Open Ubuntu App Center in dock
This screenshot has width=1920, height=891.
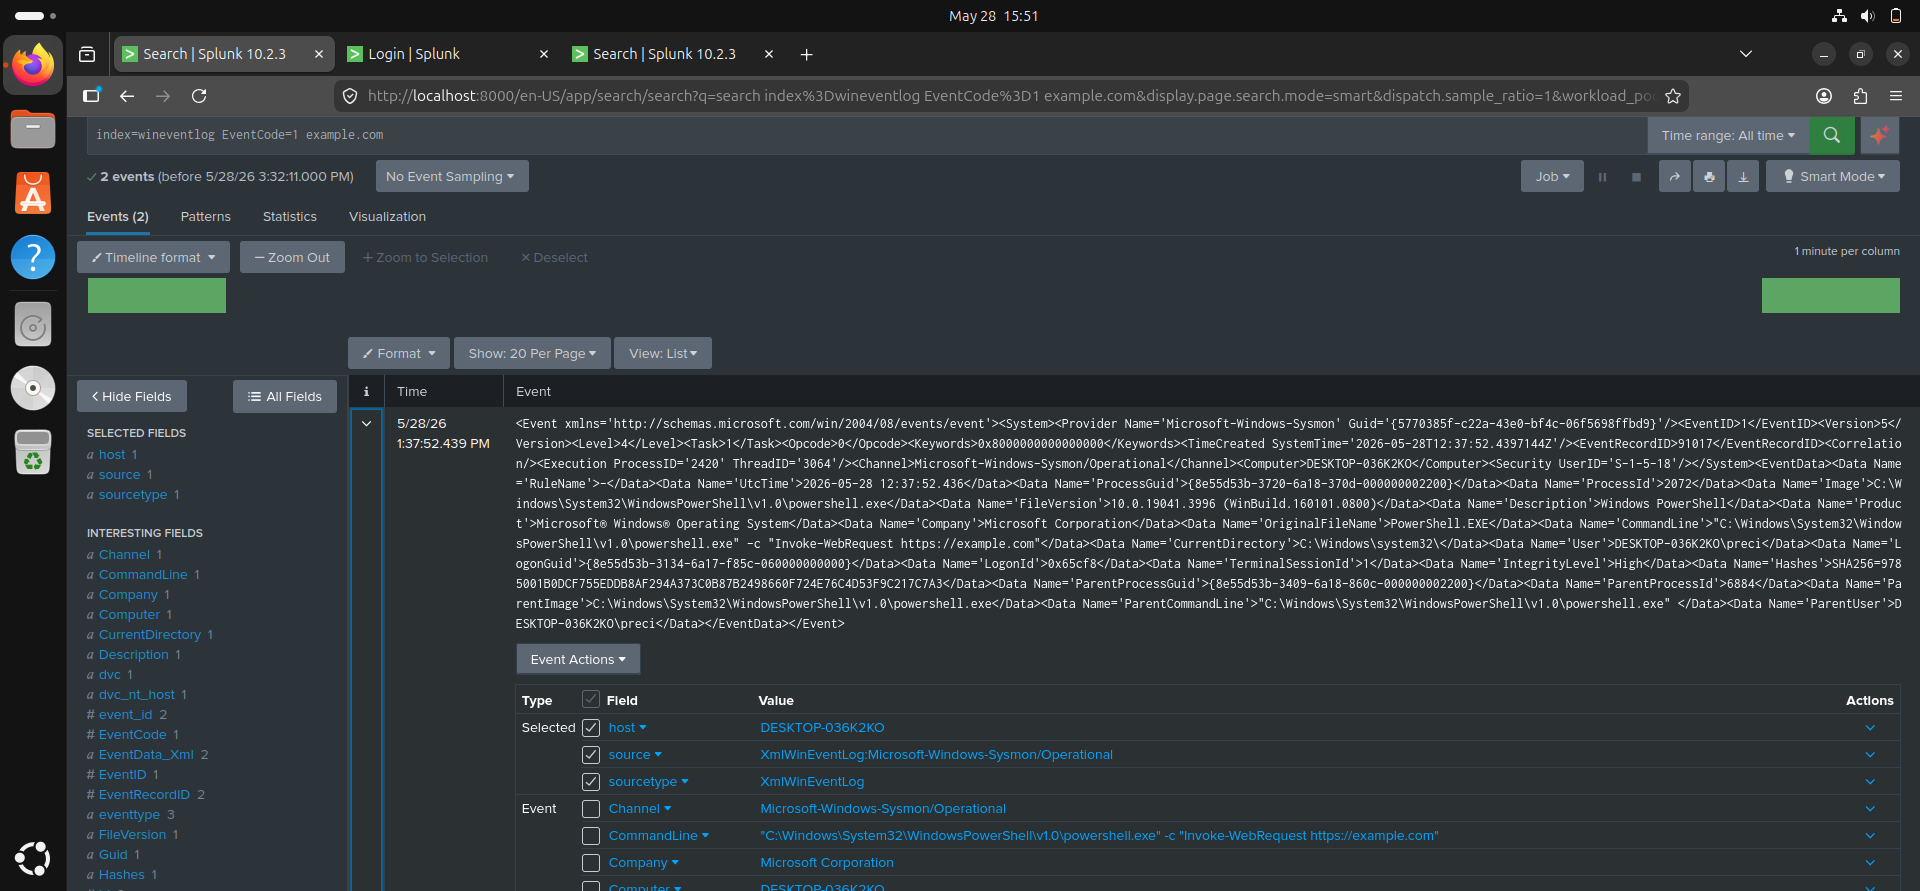33,193
